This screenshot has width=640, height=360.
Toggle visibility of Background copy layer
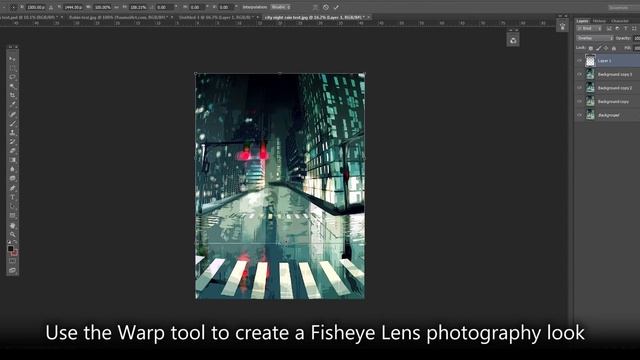click(579, 101)
